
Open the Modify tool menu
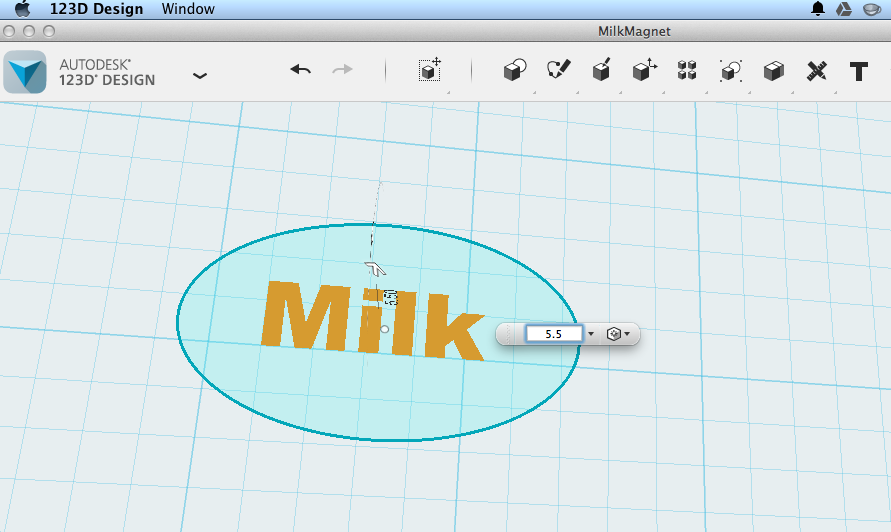(x=644, y=70)
